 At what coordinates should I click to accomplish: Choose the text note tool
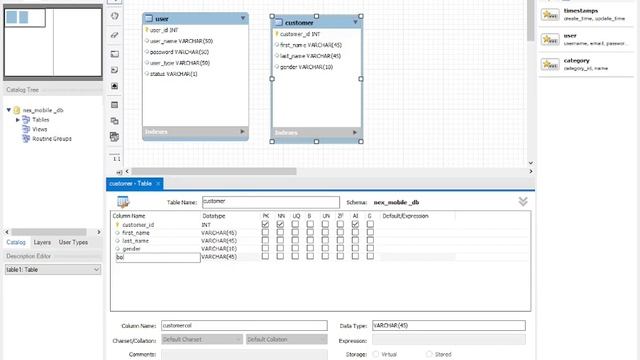tap(115, 70)
